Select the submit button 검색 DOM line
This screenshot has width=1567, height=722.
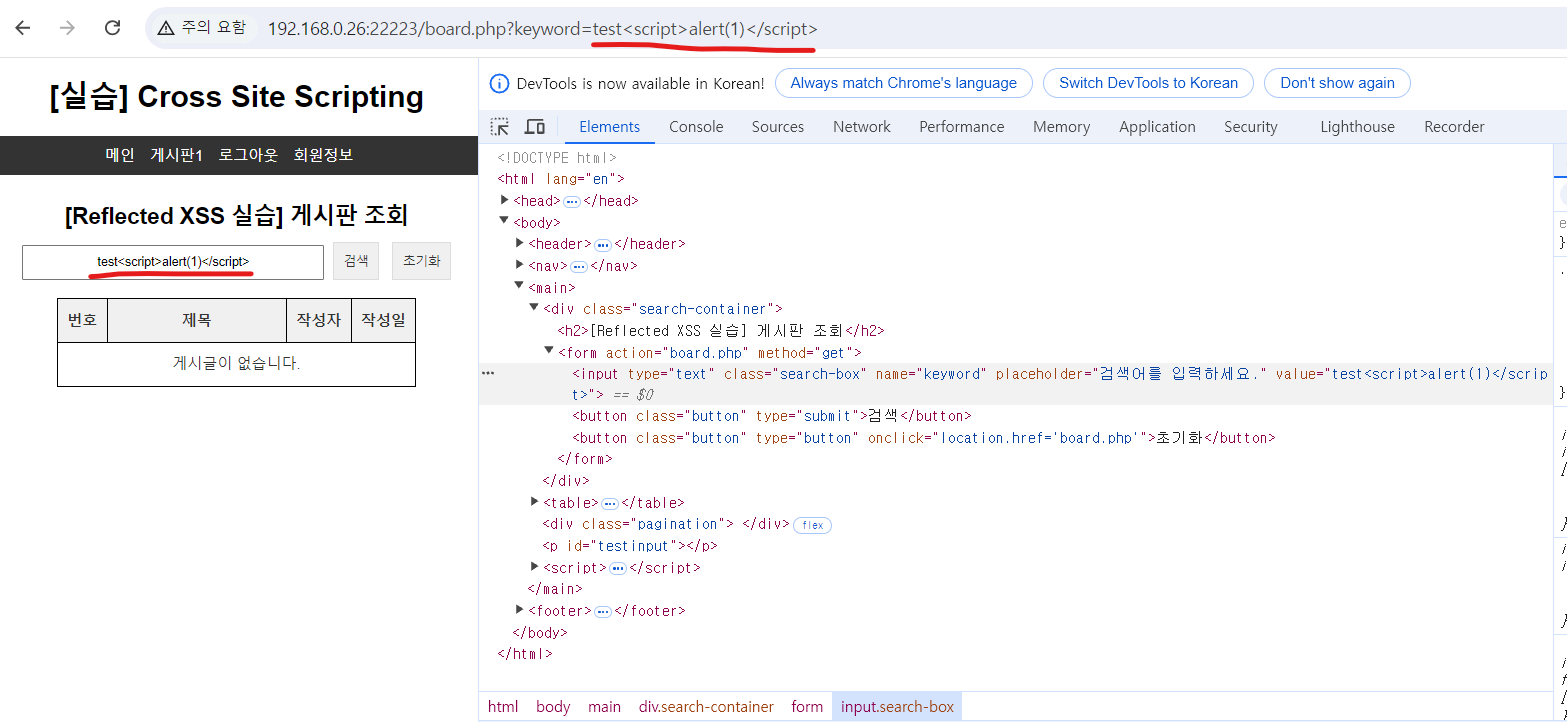click(x=771, y=416)
